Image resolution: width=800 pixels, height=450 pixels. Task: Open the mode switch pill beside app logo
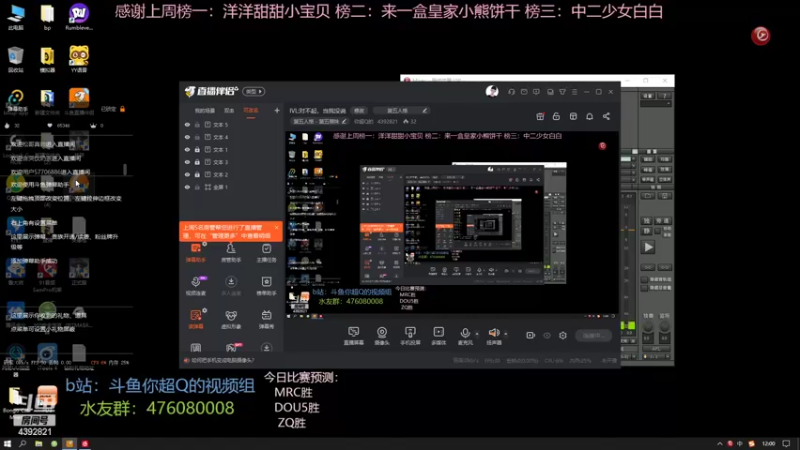(254, 91)
